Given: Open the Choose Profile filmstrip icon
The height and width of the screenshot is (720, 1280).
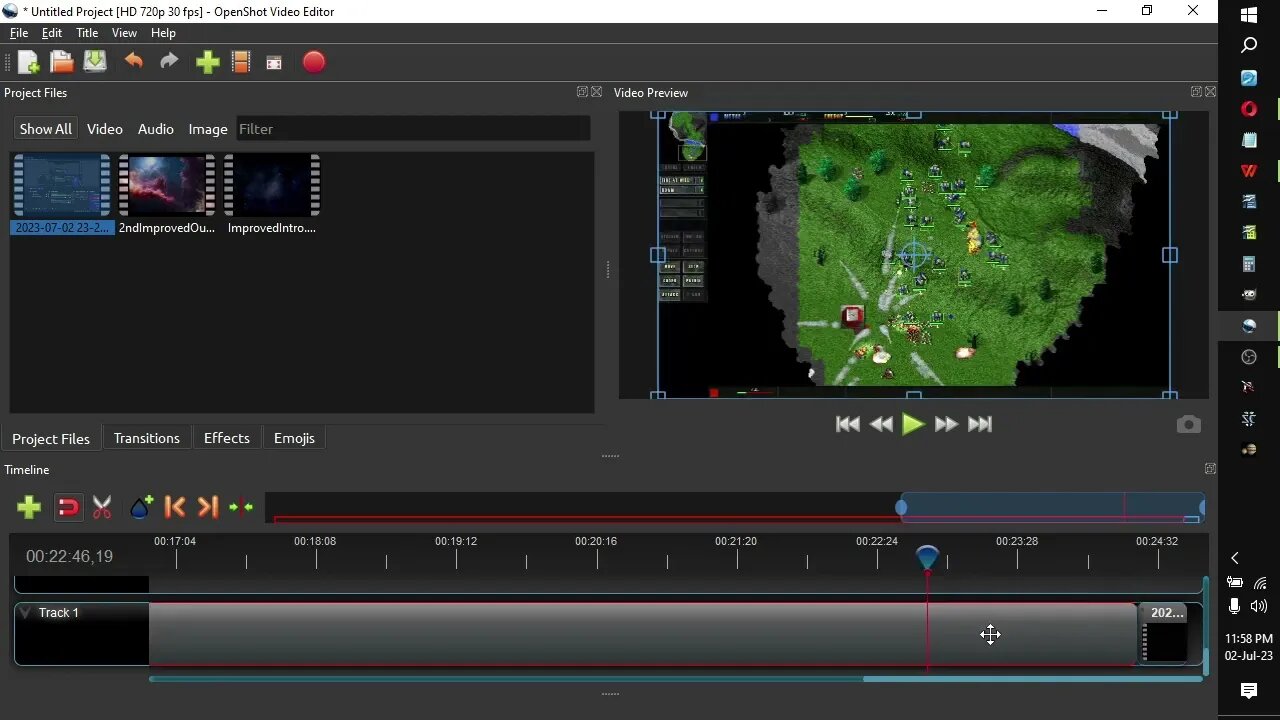Looking at the screenshot, I should [241, 62].
